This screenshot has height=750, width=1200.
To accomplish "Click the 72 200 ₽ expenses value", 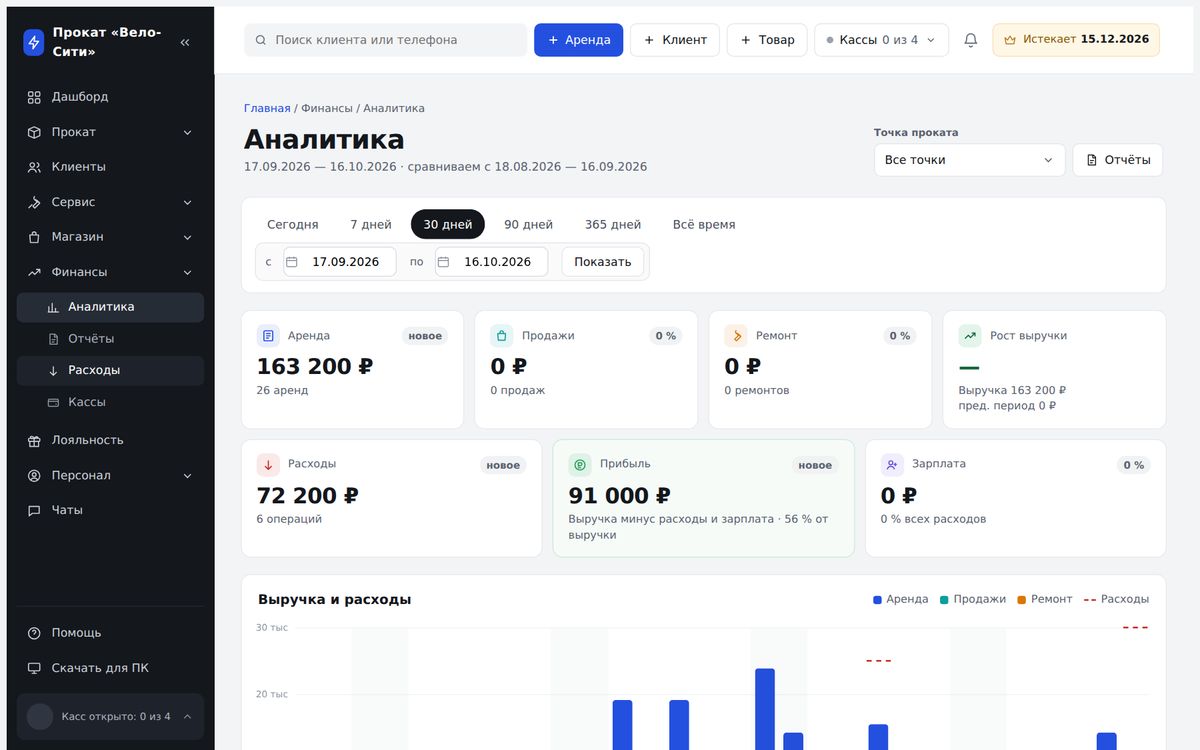I will coord(307,496).
